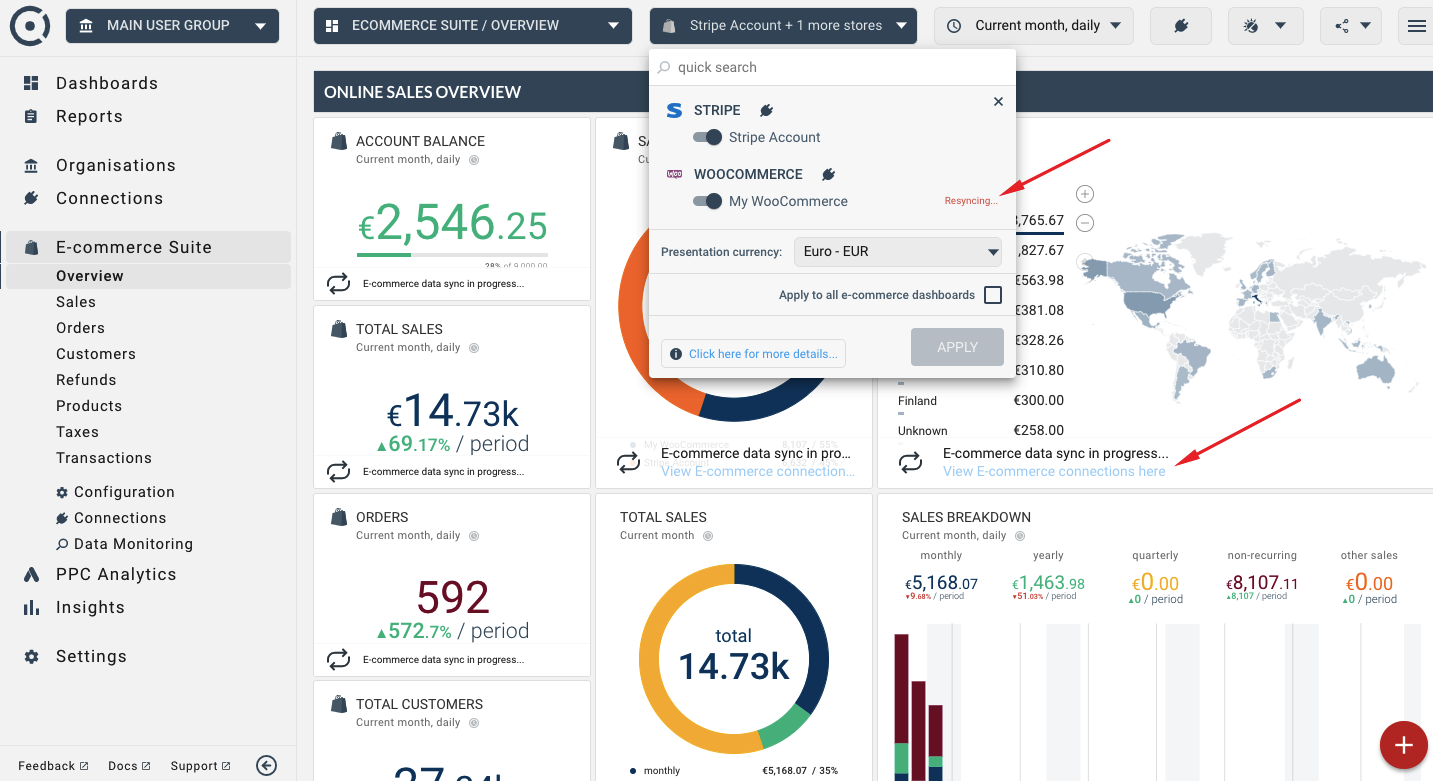This screenshot has width=1433, height=781.
Task: Click the red add floating button
Action: coord(1403,745)
